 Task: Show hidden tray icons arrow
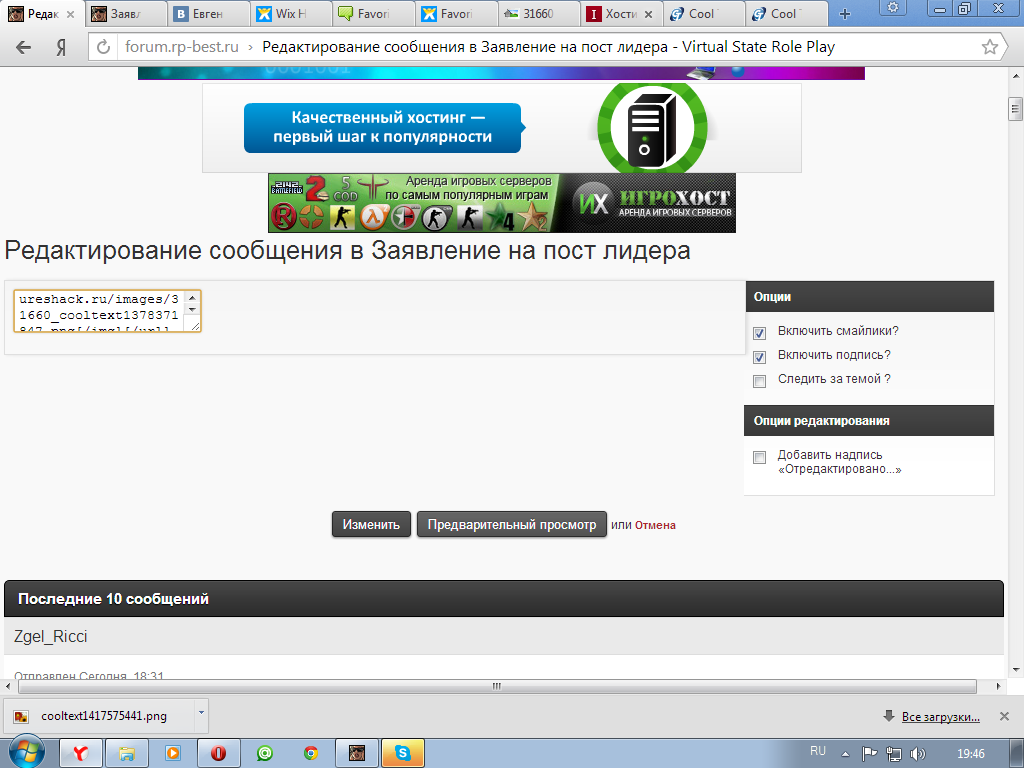point(845,754)
